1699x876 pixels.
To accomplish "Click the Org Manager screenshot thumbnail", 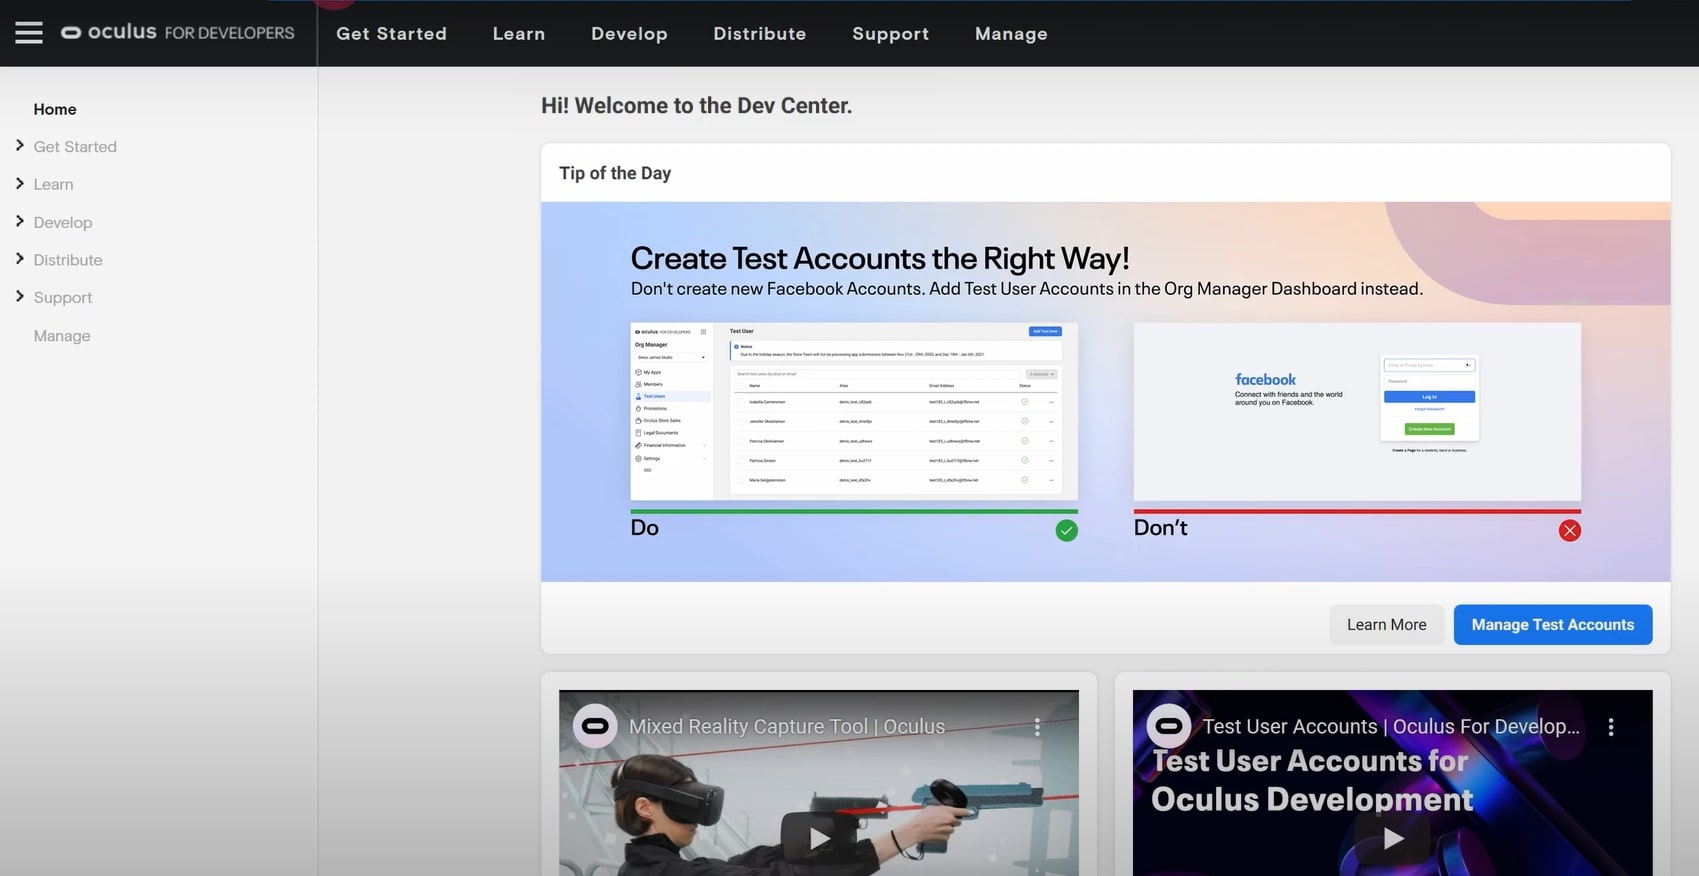I will [x=854, y=411].
